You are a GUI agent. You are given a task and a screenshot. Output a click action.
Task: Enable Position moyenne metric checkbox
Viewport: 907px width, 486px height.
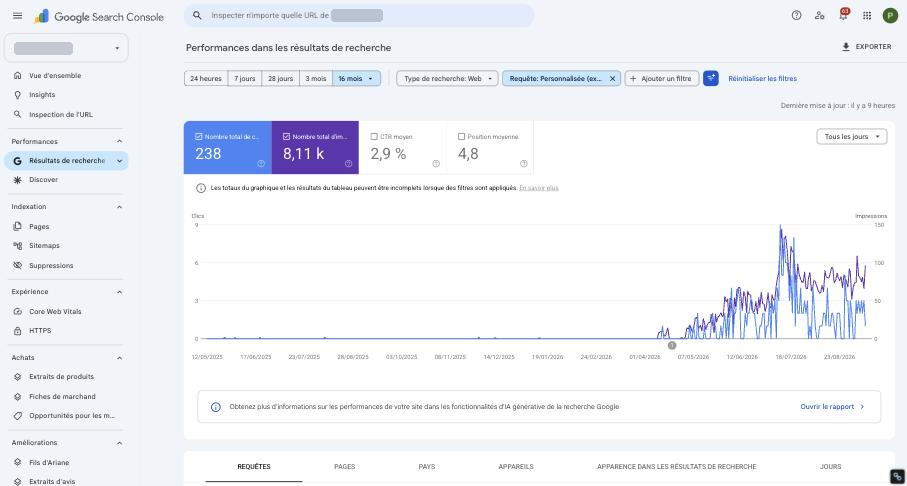[x=461, y=137]
